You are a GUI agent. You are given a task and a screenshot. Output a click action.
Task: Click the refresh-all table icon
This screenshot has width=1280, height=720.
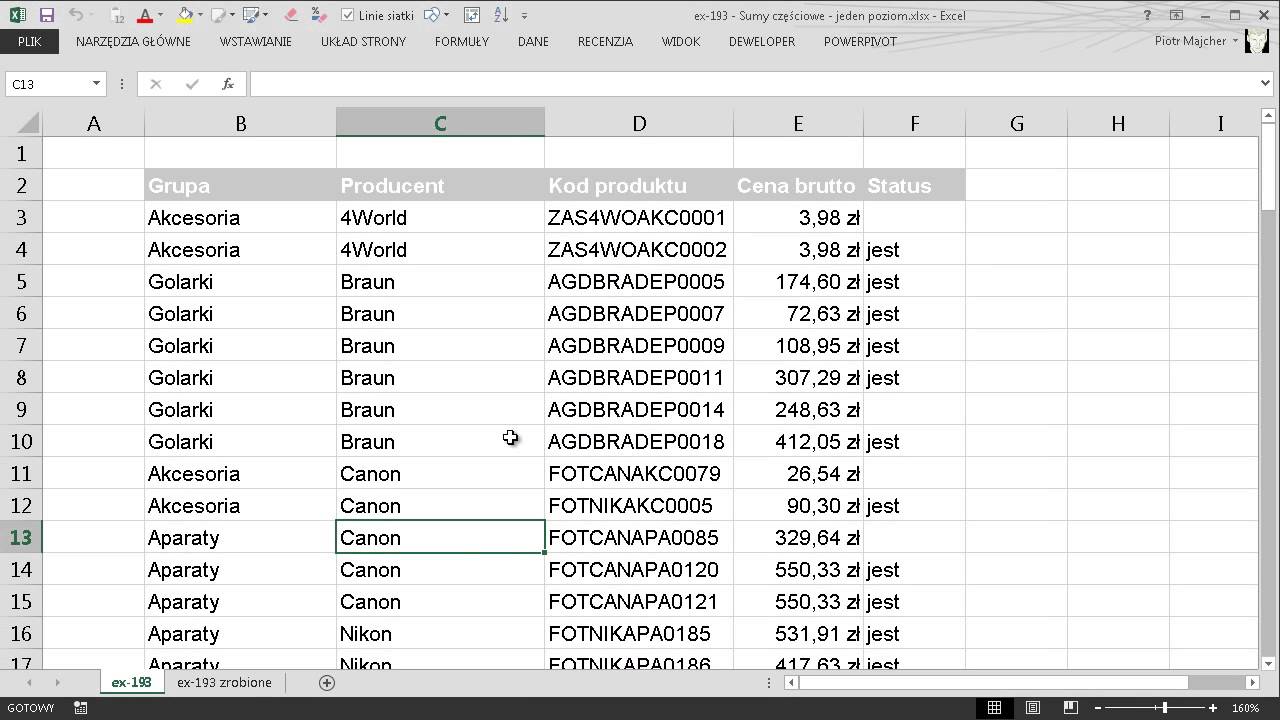point(473,15)
